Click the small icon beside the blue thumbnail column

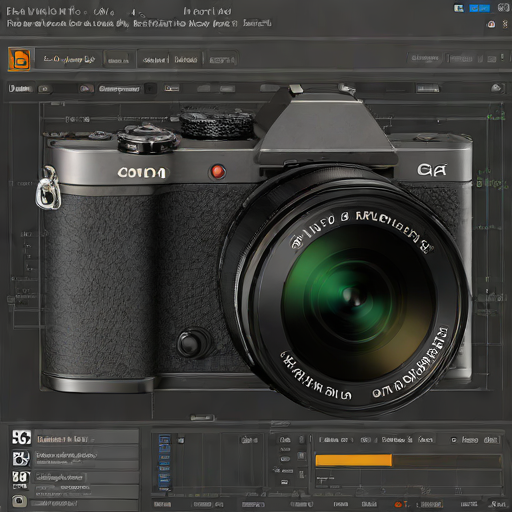pos(181,440)
